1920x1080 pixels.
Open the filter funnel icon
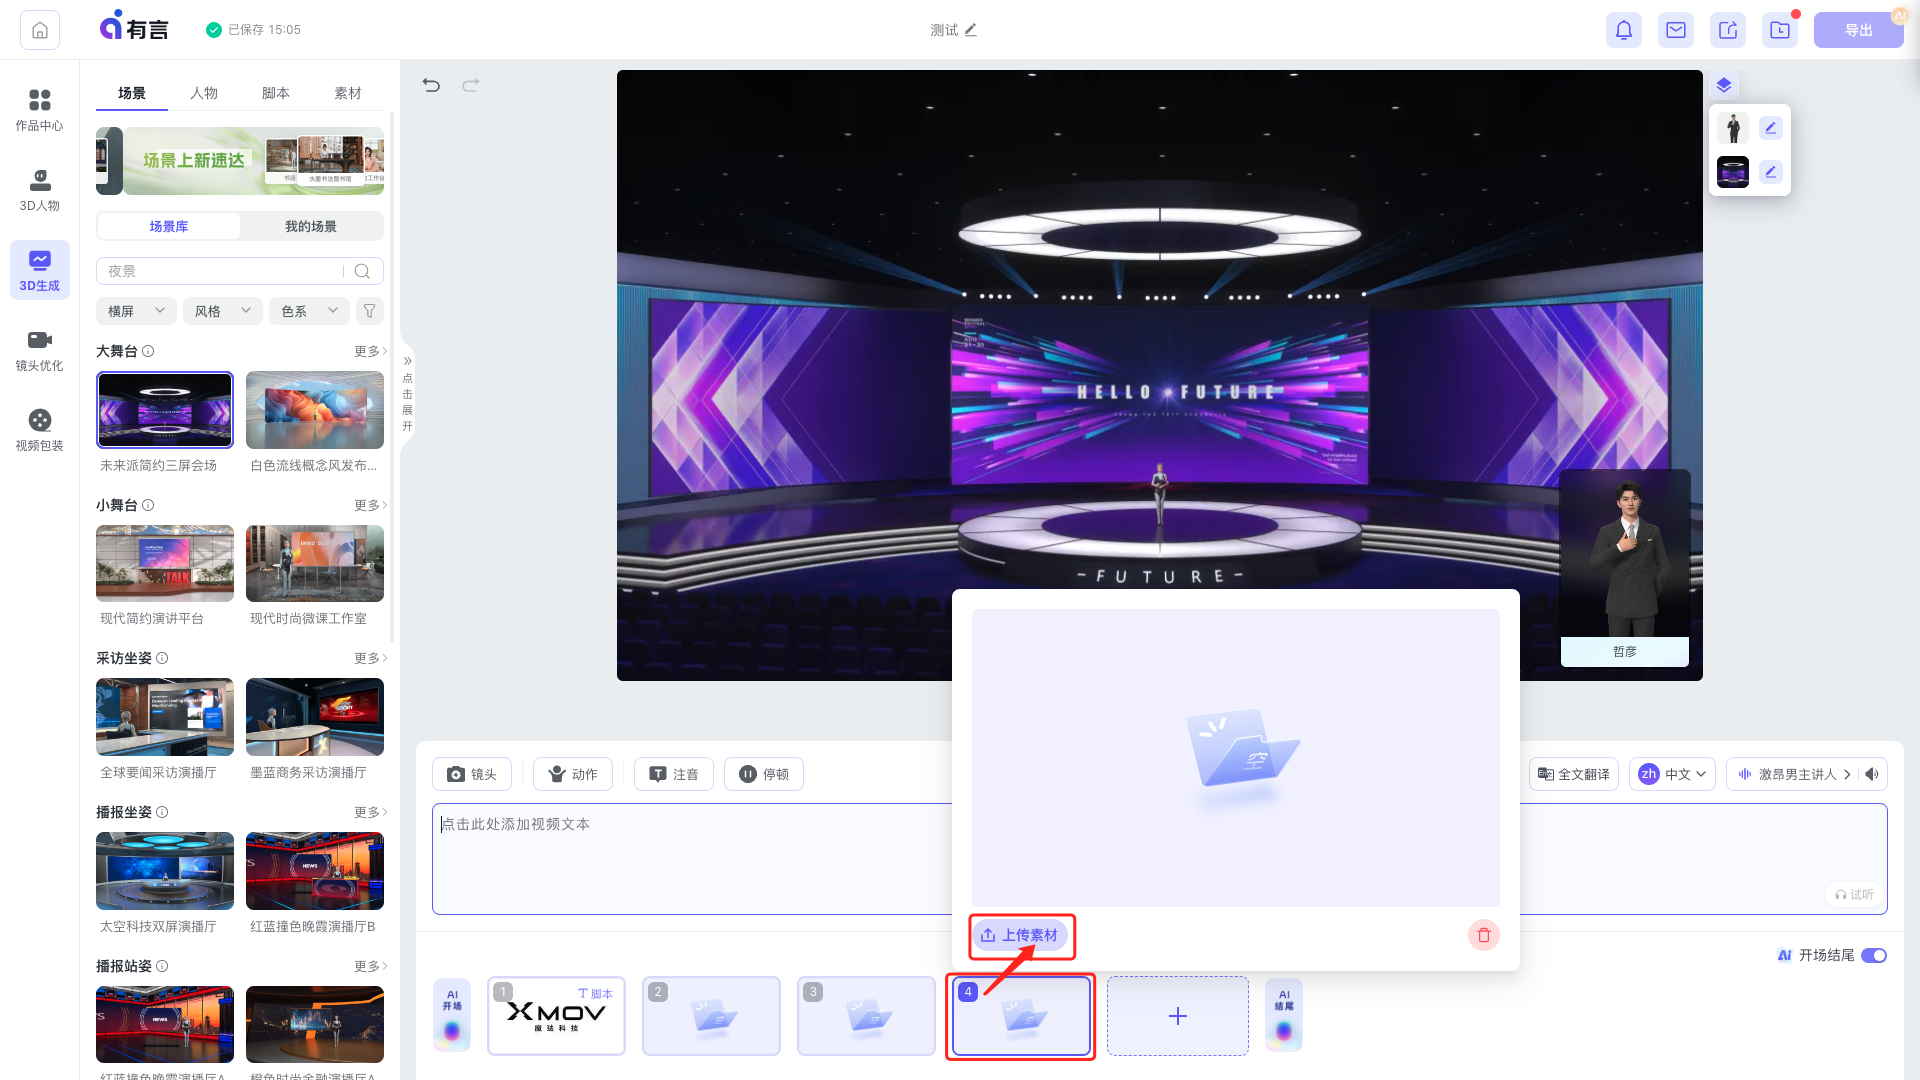(370, 311)
